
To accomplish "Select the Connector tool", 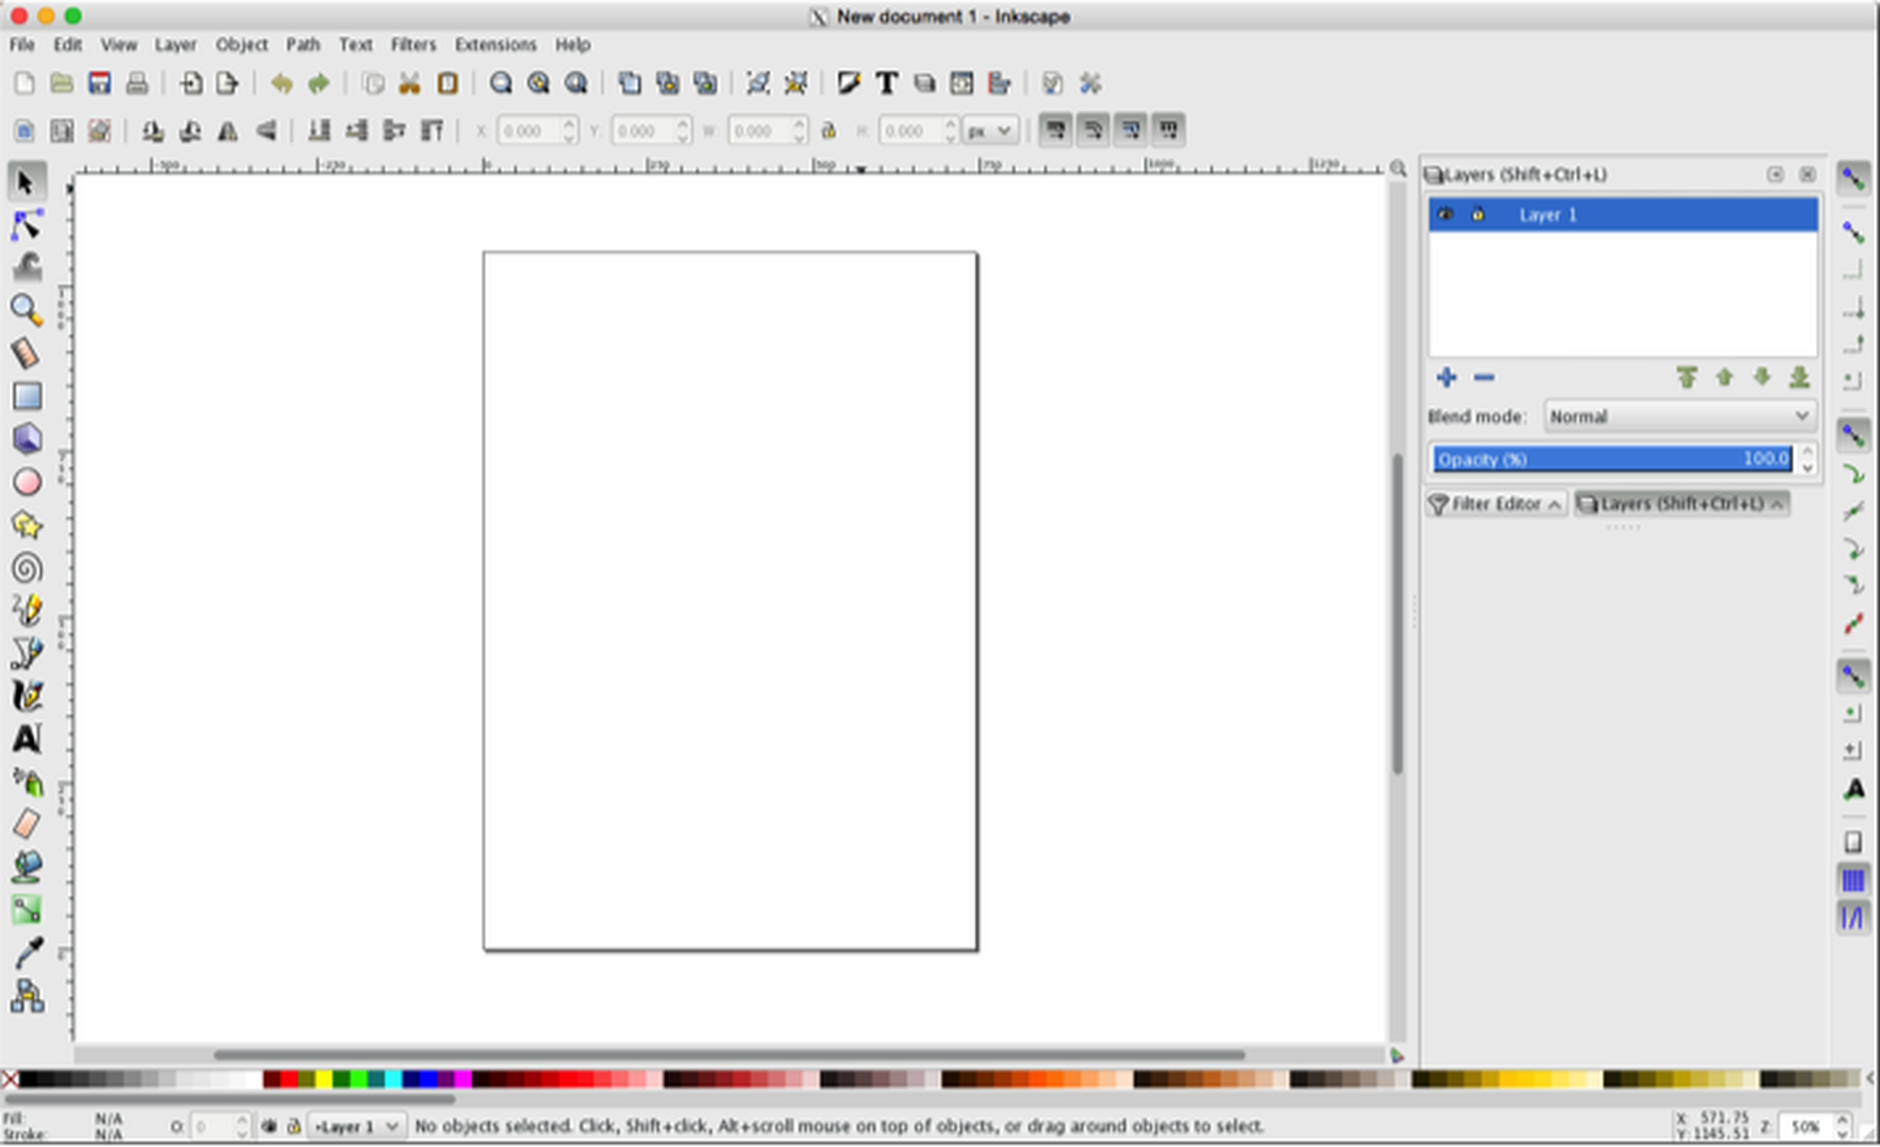I will [x=27, y=996].
